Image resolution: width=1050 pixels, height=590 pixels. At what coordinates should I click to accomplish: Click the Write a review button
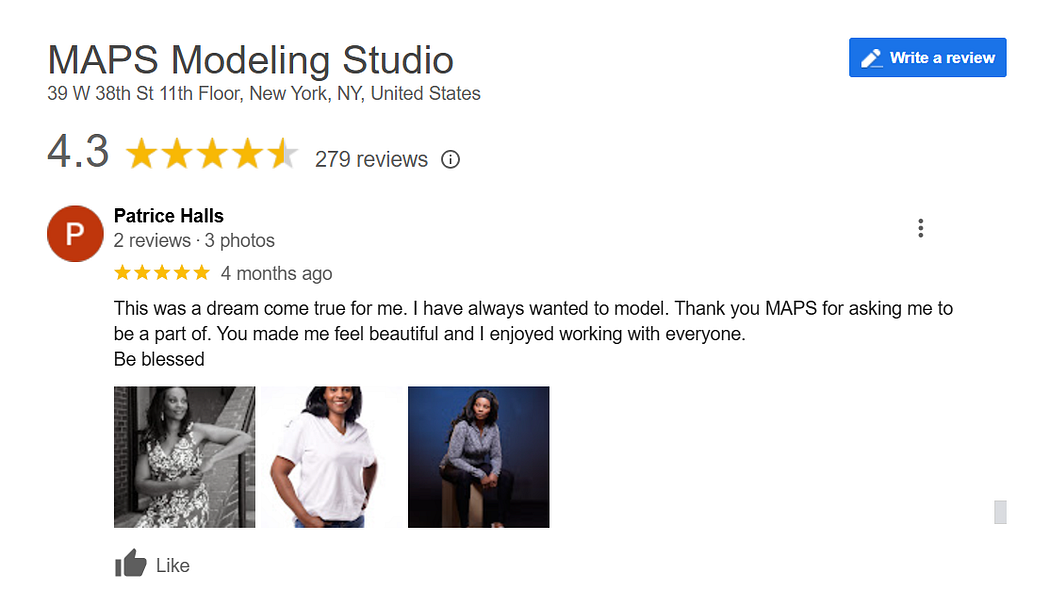point(927,58)
